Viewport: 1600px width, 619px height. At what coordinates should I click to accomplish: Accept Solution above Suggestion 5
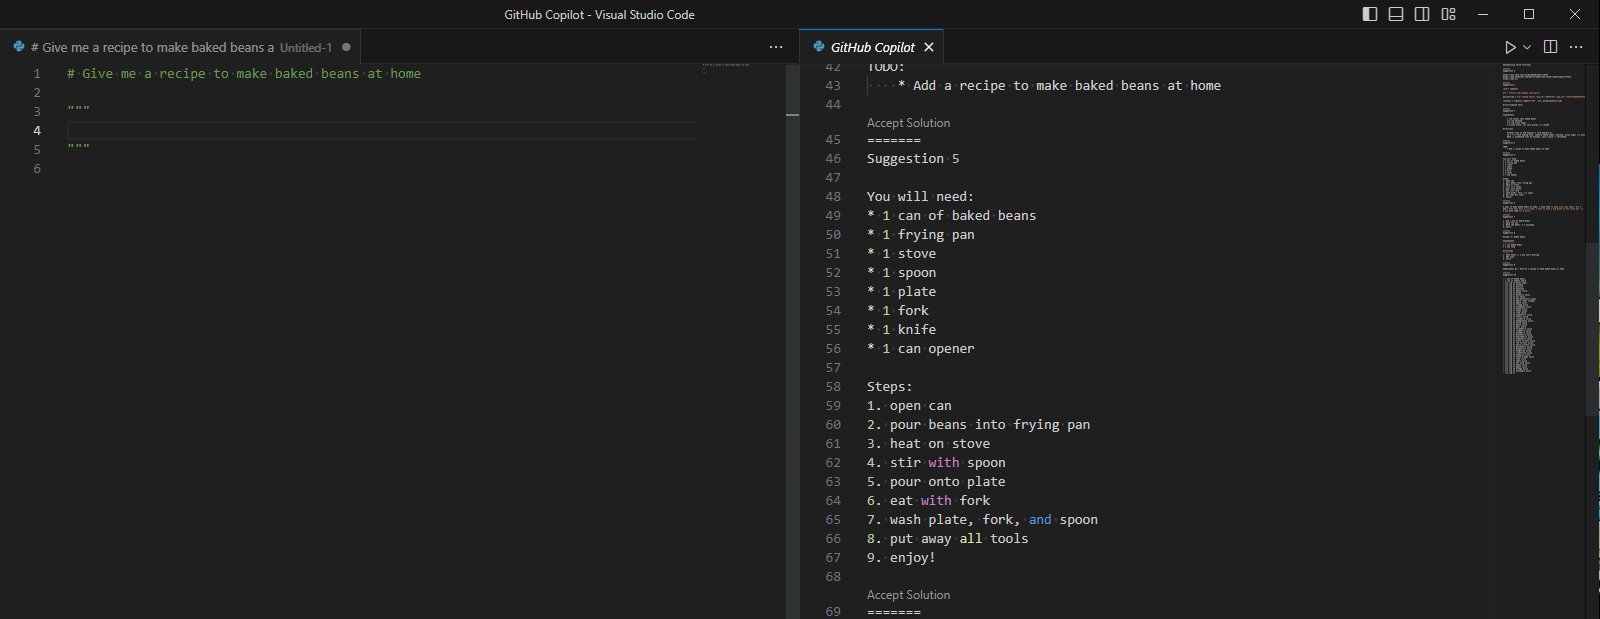click(908, 123)
